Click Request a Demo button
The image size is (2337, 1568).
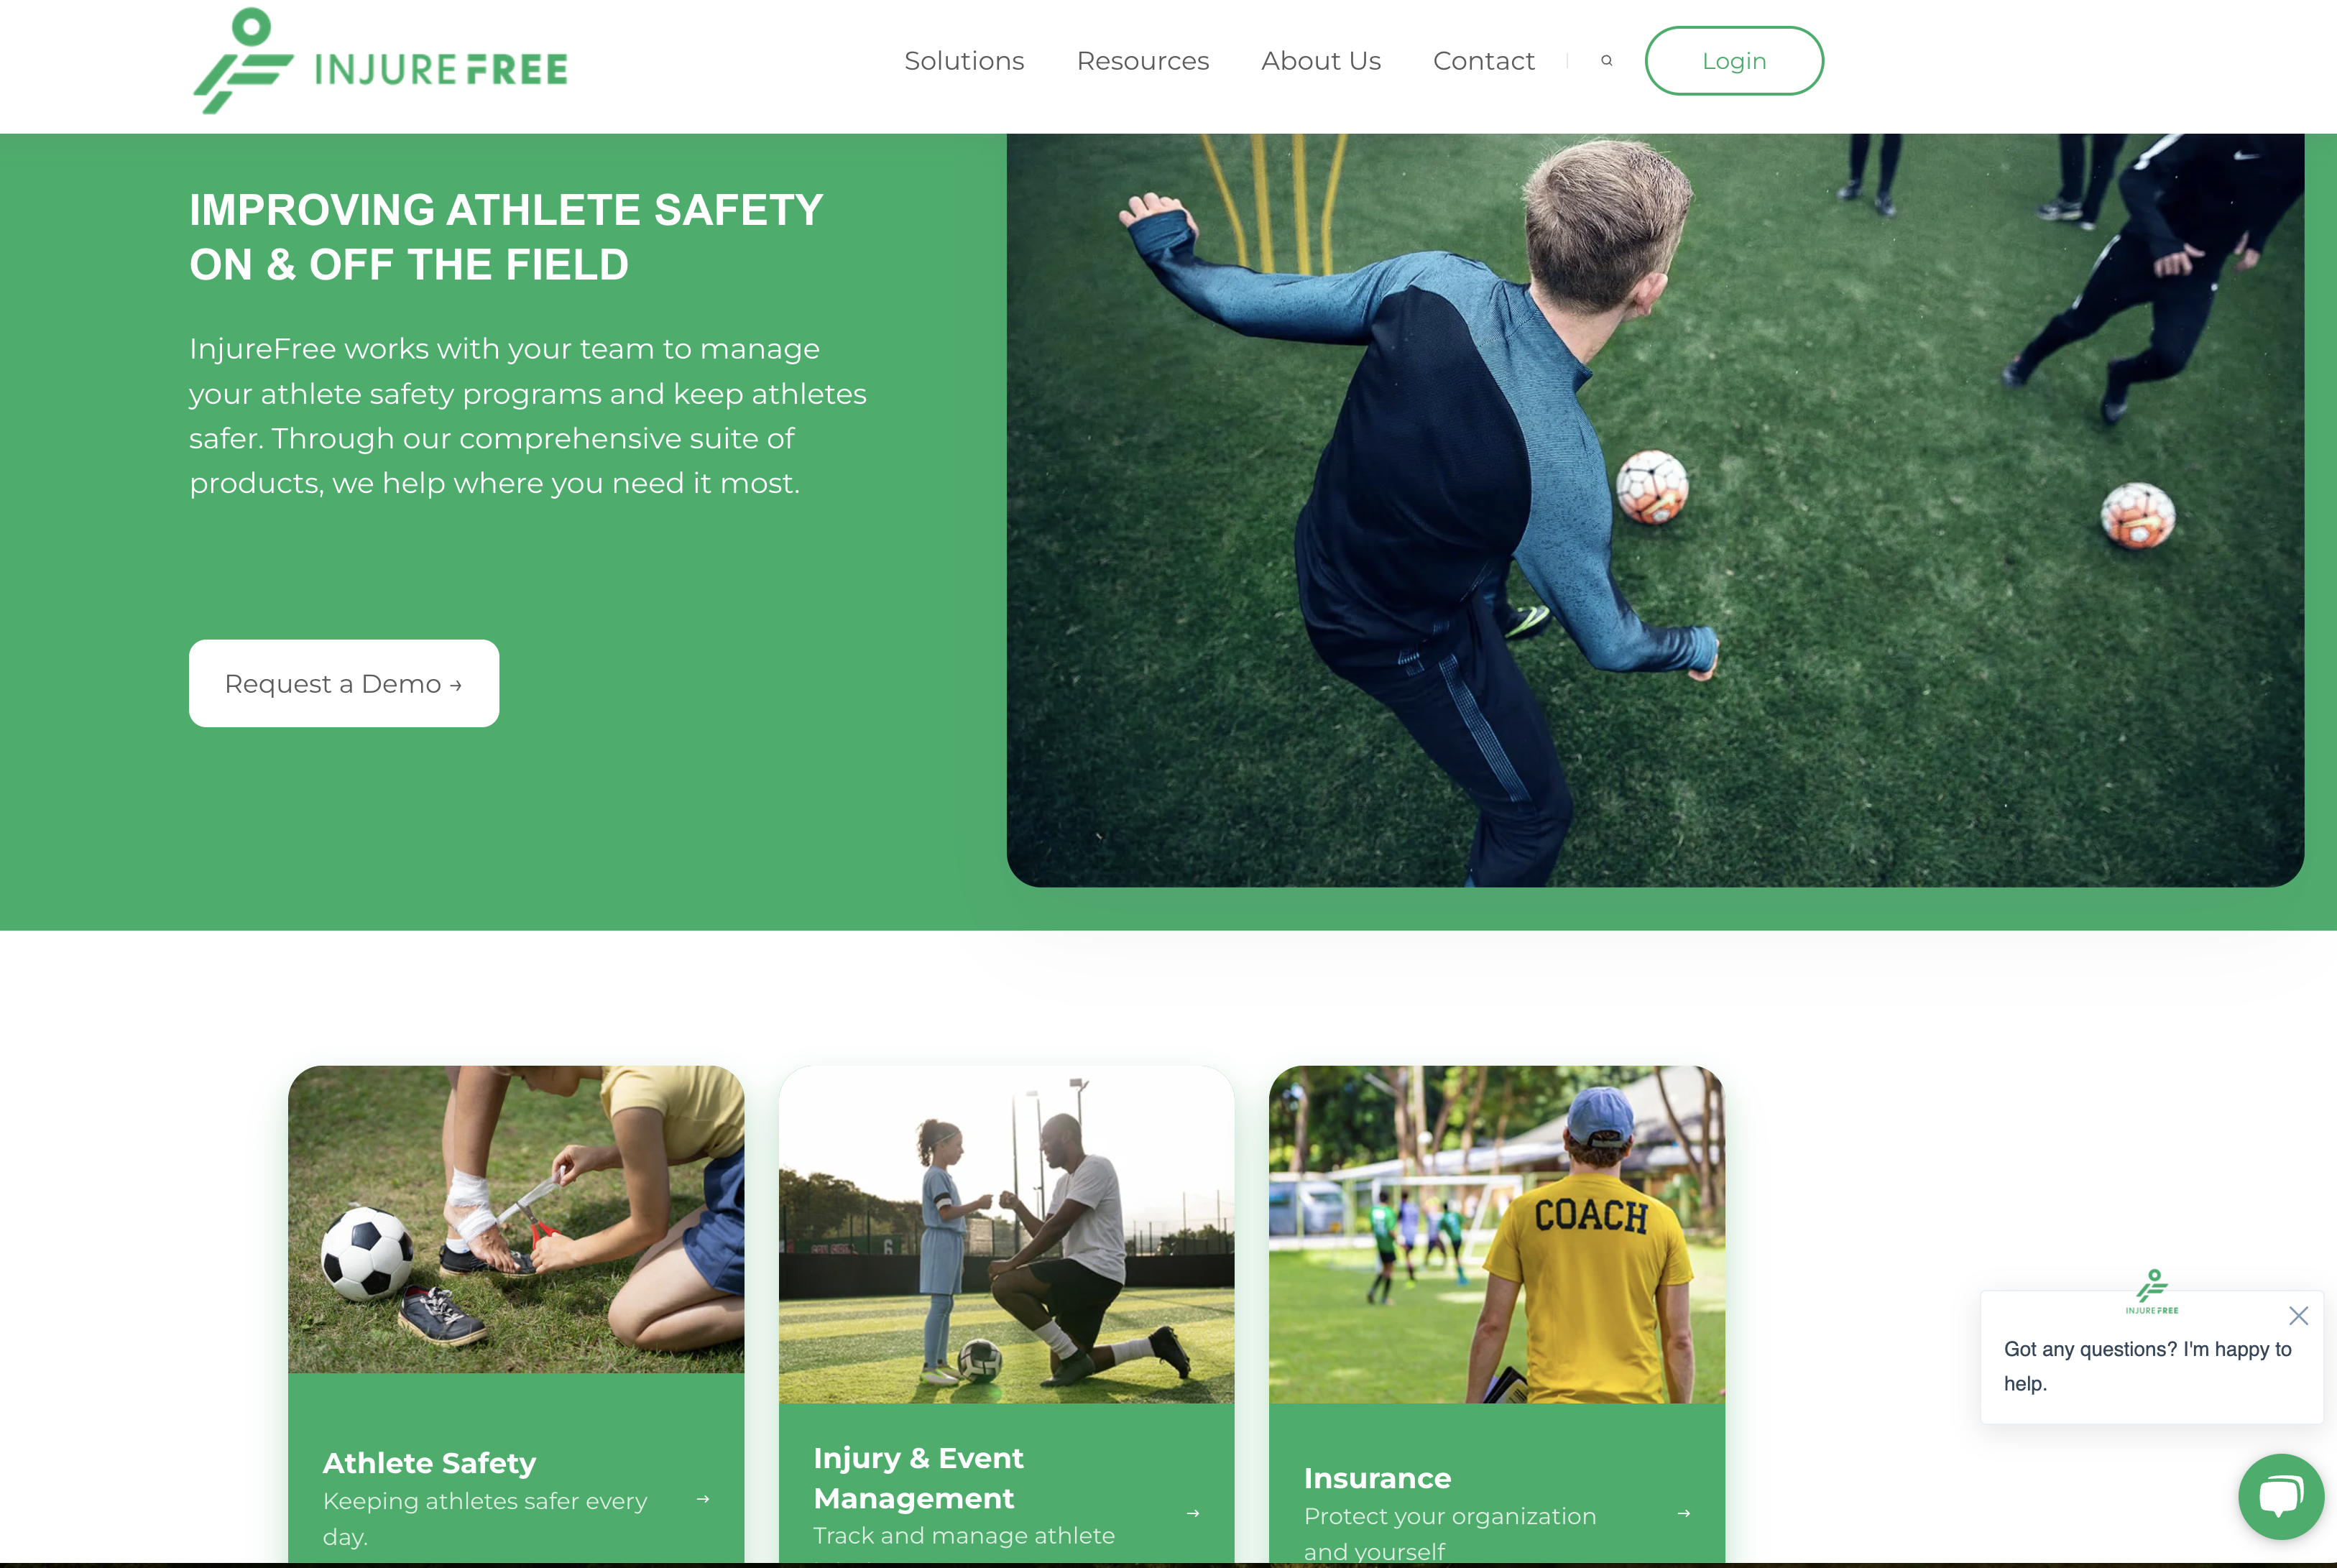tap(344, 683)
